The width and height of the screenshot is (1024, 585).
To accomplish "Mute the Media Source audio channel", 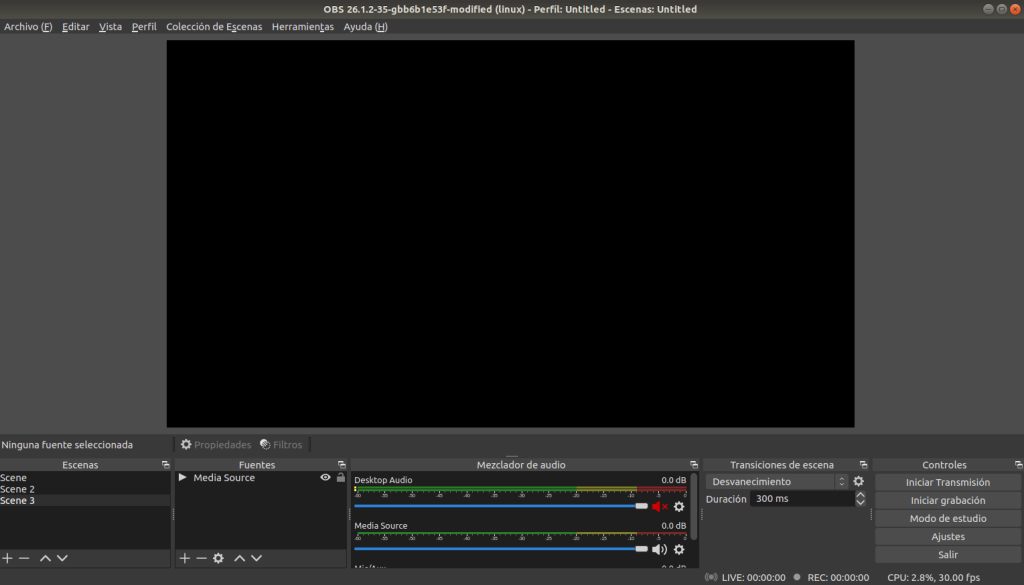I will coord(660,550).
